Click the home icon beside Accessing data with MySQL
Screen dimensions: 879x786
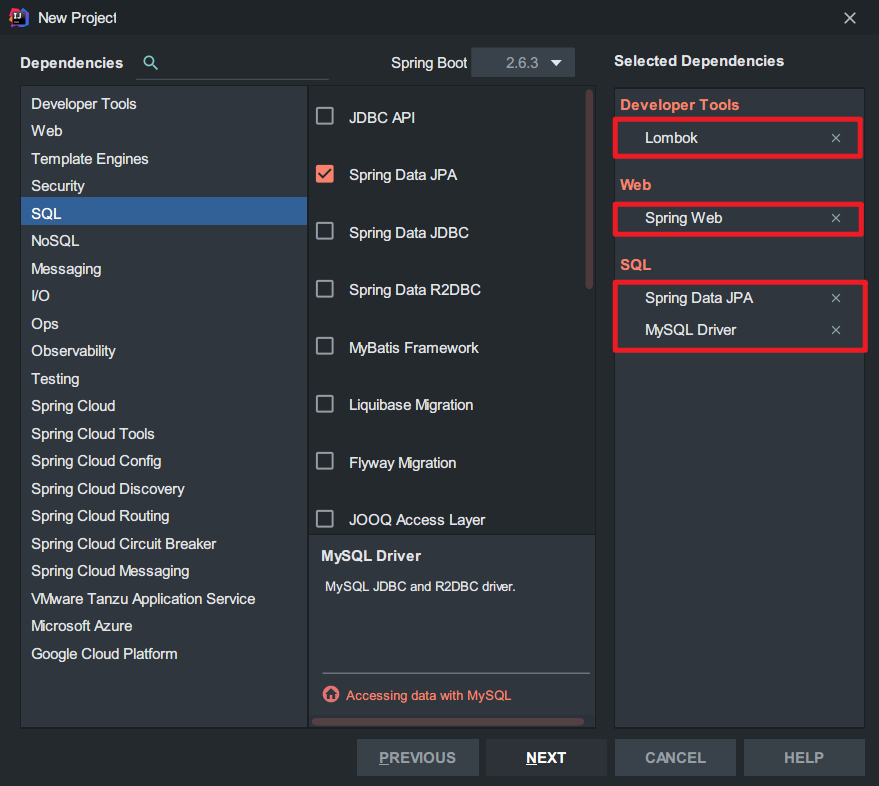pos(331,694)
